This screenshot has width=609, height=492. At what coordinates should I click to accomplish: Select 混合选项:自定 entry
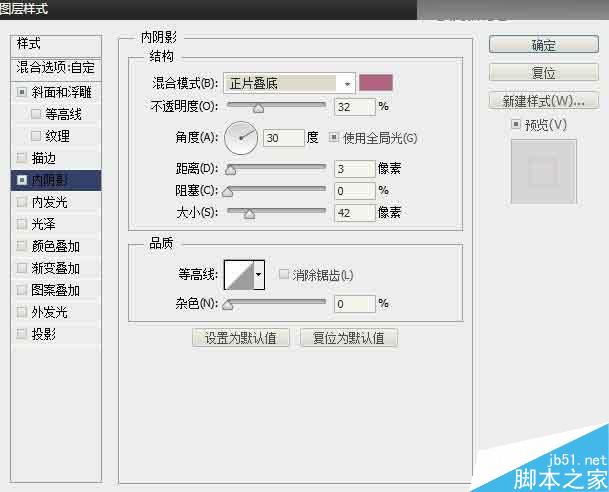coord(56,68)
